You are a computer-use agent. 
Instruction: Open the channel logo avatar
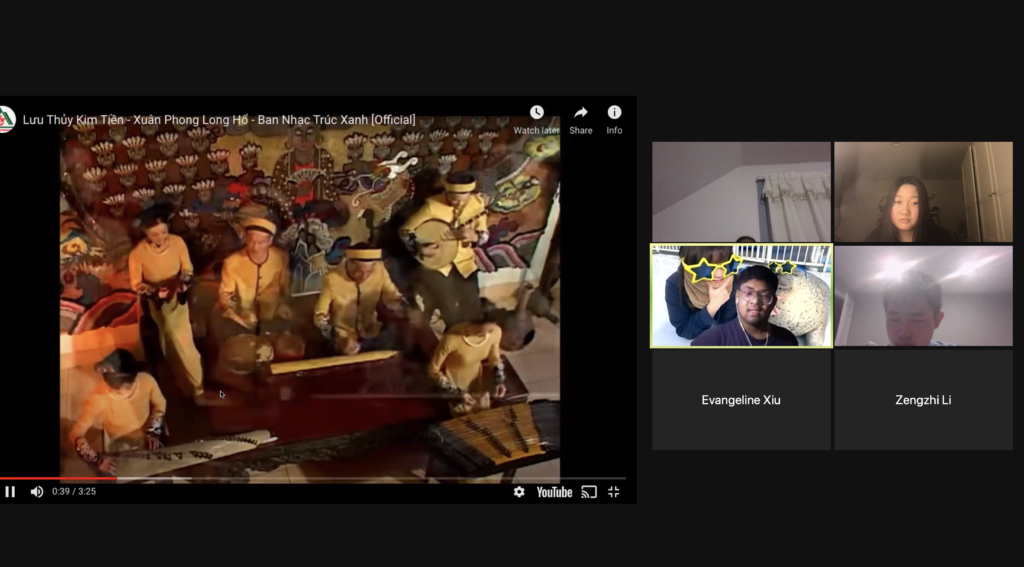(7, 120)
